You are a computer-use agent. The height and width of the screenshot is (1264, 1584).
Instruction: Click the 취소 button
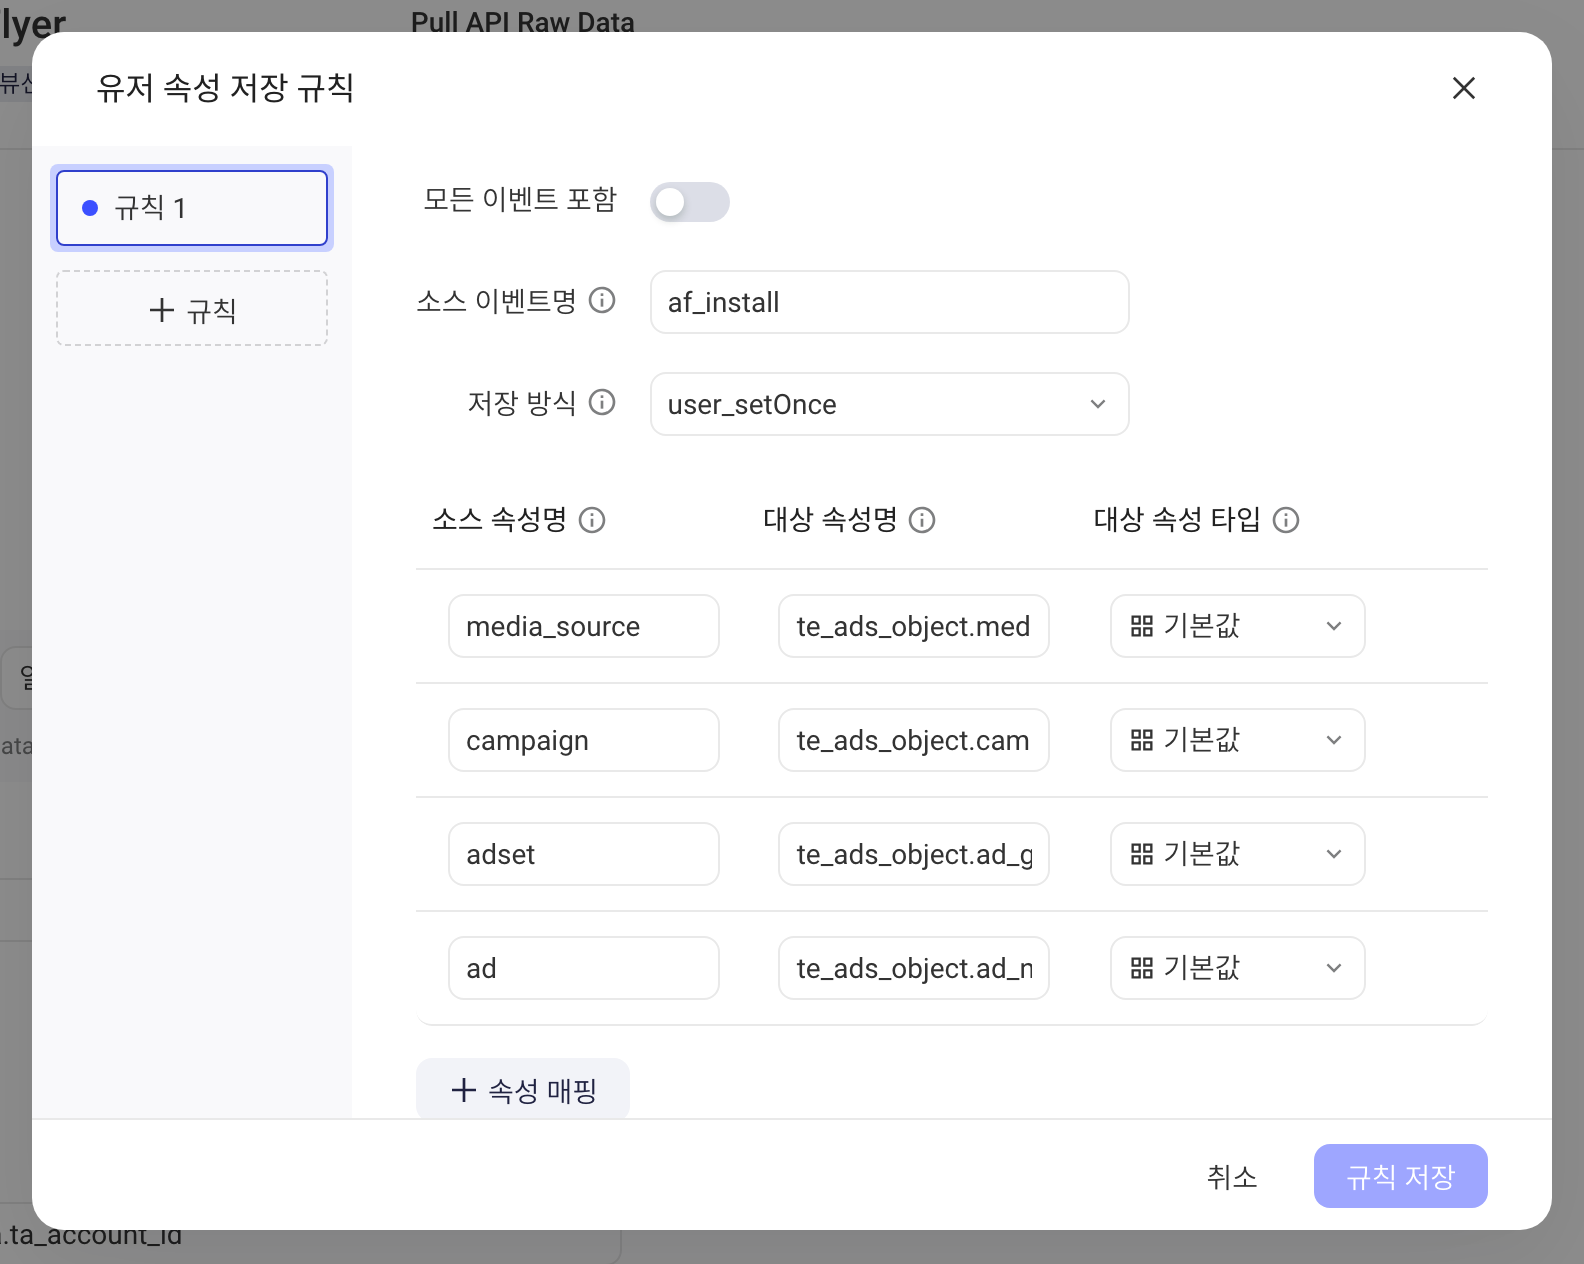(1232, 1176)
